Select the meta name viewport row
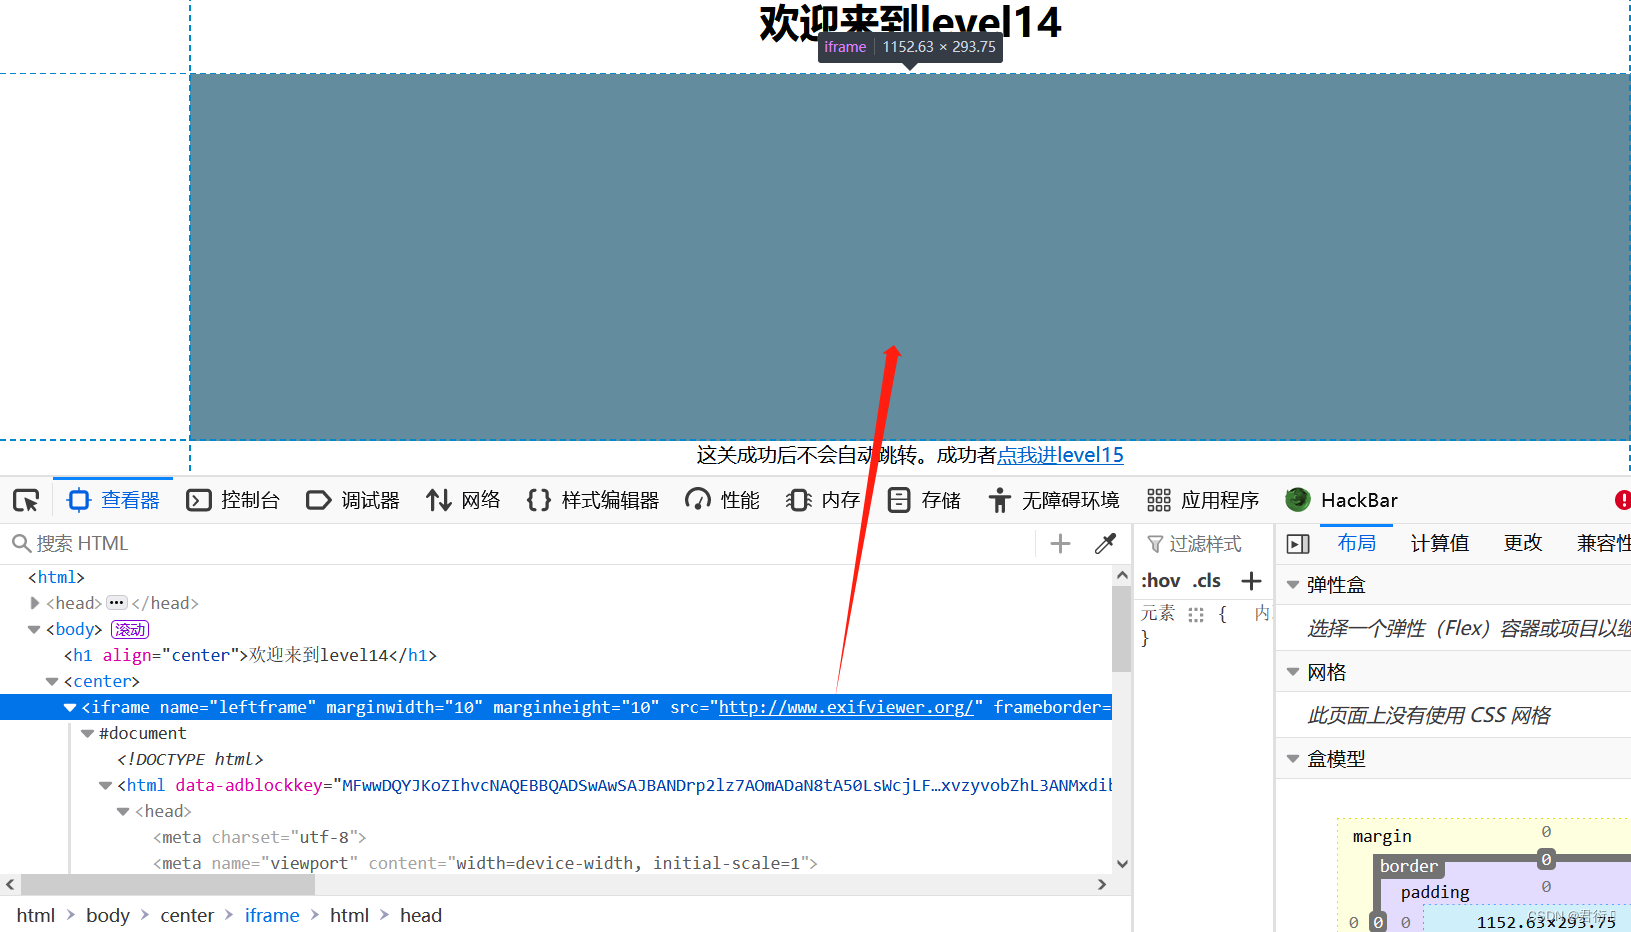 [x=556, y=863]
